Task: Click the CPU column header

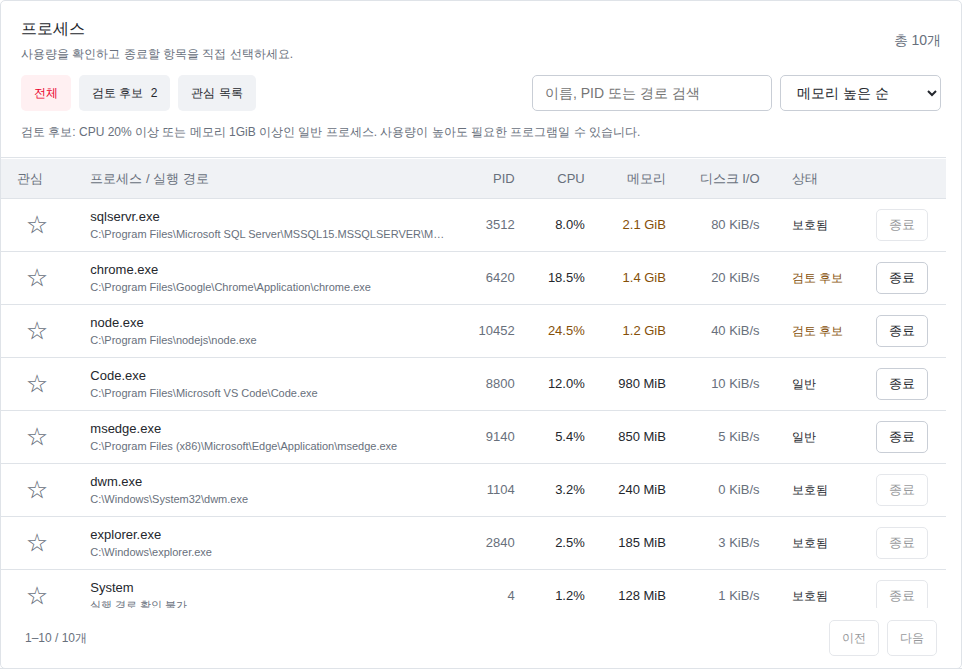Action: pyautogui.click(x=571, y=179)
